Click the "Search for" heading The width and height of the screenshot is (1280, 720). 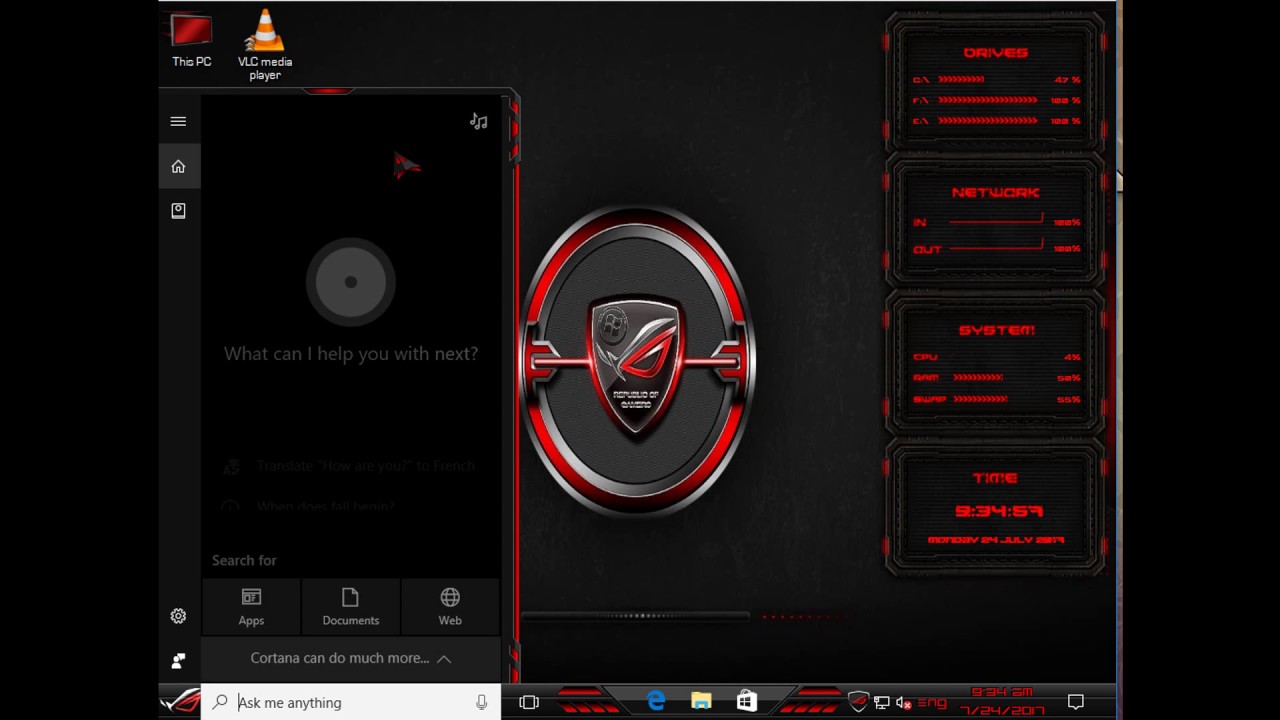244,560
